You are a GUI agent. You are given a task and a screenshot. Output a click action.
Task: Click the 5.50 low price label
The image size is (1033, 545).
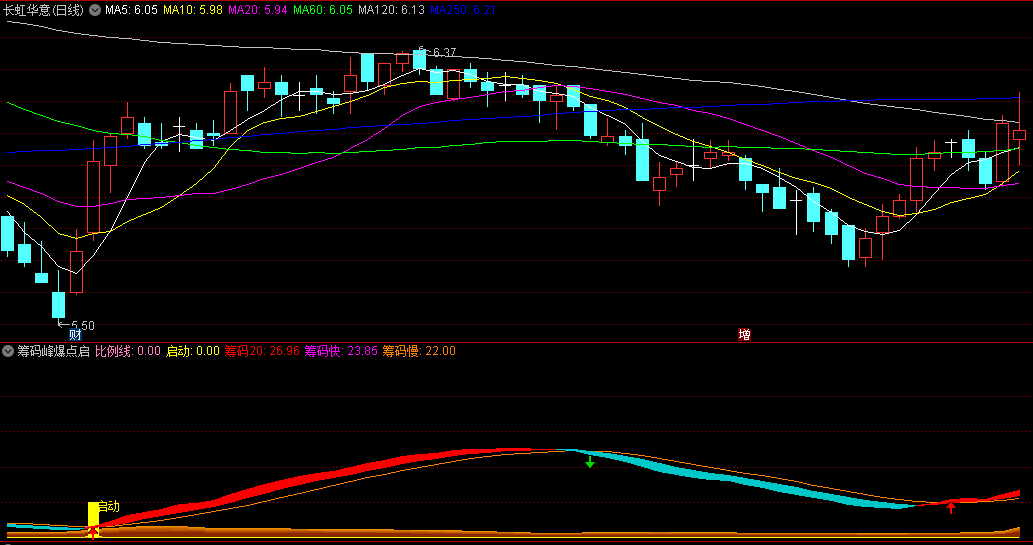tap(82, 326)
